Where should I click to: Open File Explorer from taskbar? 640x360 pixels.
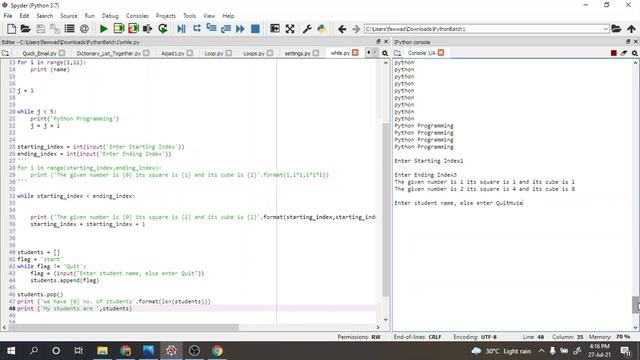(x=102, y=351)
